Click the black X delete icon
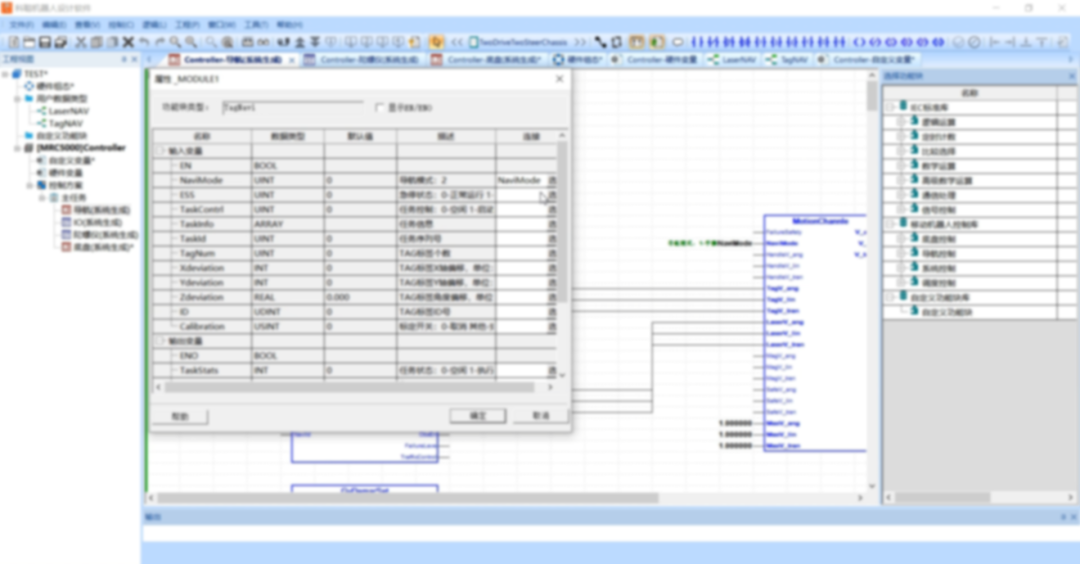 pos(128,42)
